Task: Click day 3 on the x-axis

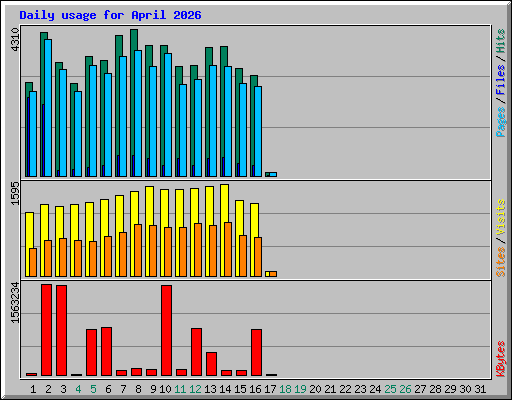Action: coord(63,389)
